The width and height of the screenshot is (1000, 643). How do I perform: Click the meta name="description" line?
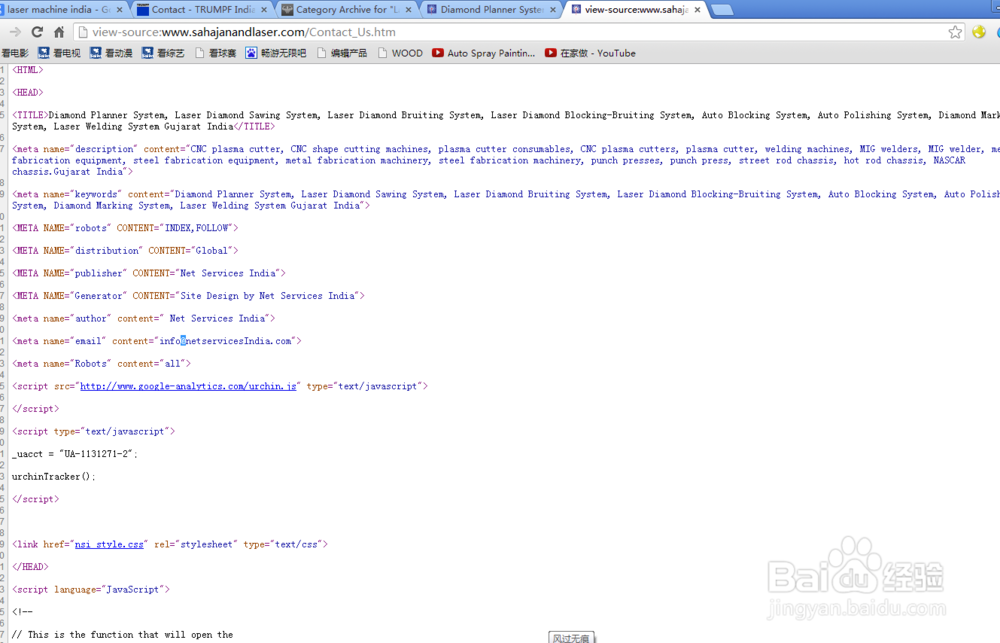tap(506, 160)
